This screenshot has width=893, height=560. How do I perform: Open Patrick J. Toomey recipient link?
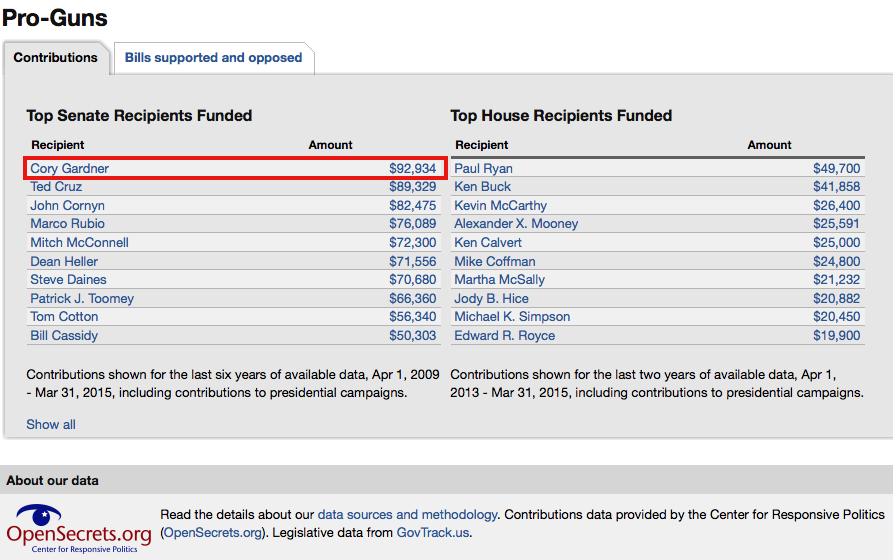(x=82, y=299)
